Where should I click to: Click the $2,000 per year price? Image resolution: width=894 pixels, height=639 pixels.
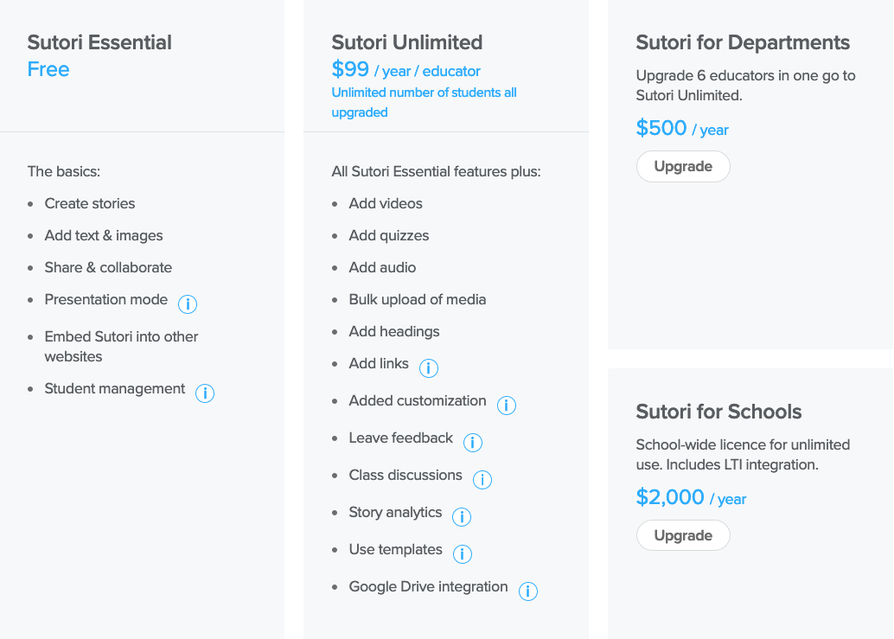(x=691, y=497)
